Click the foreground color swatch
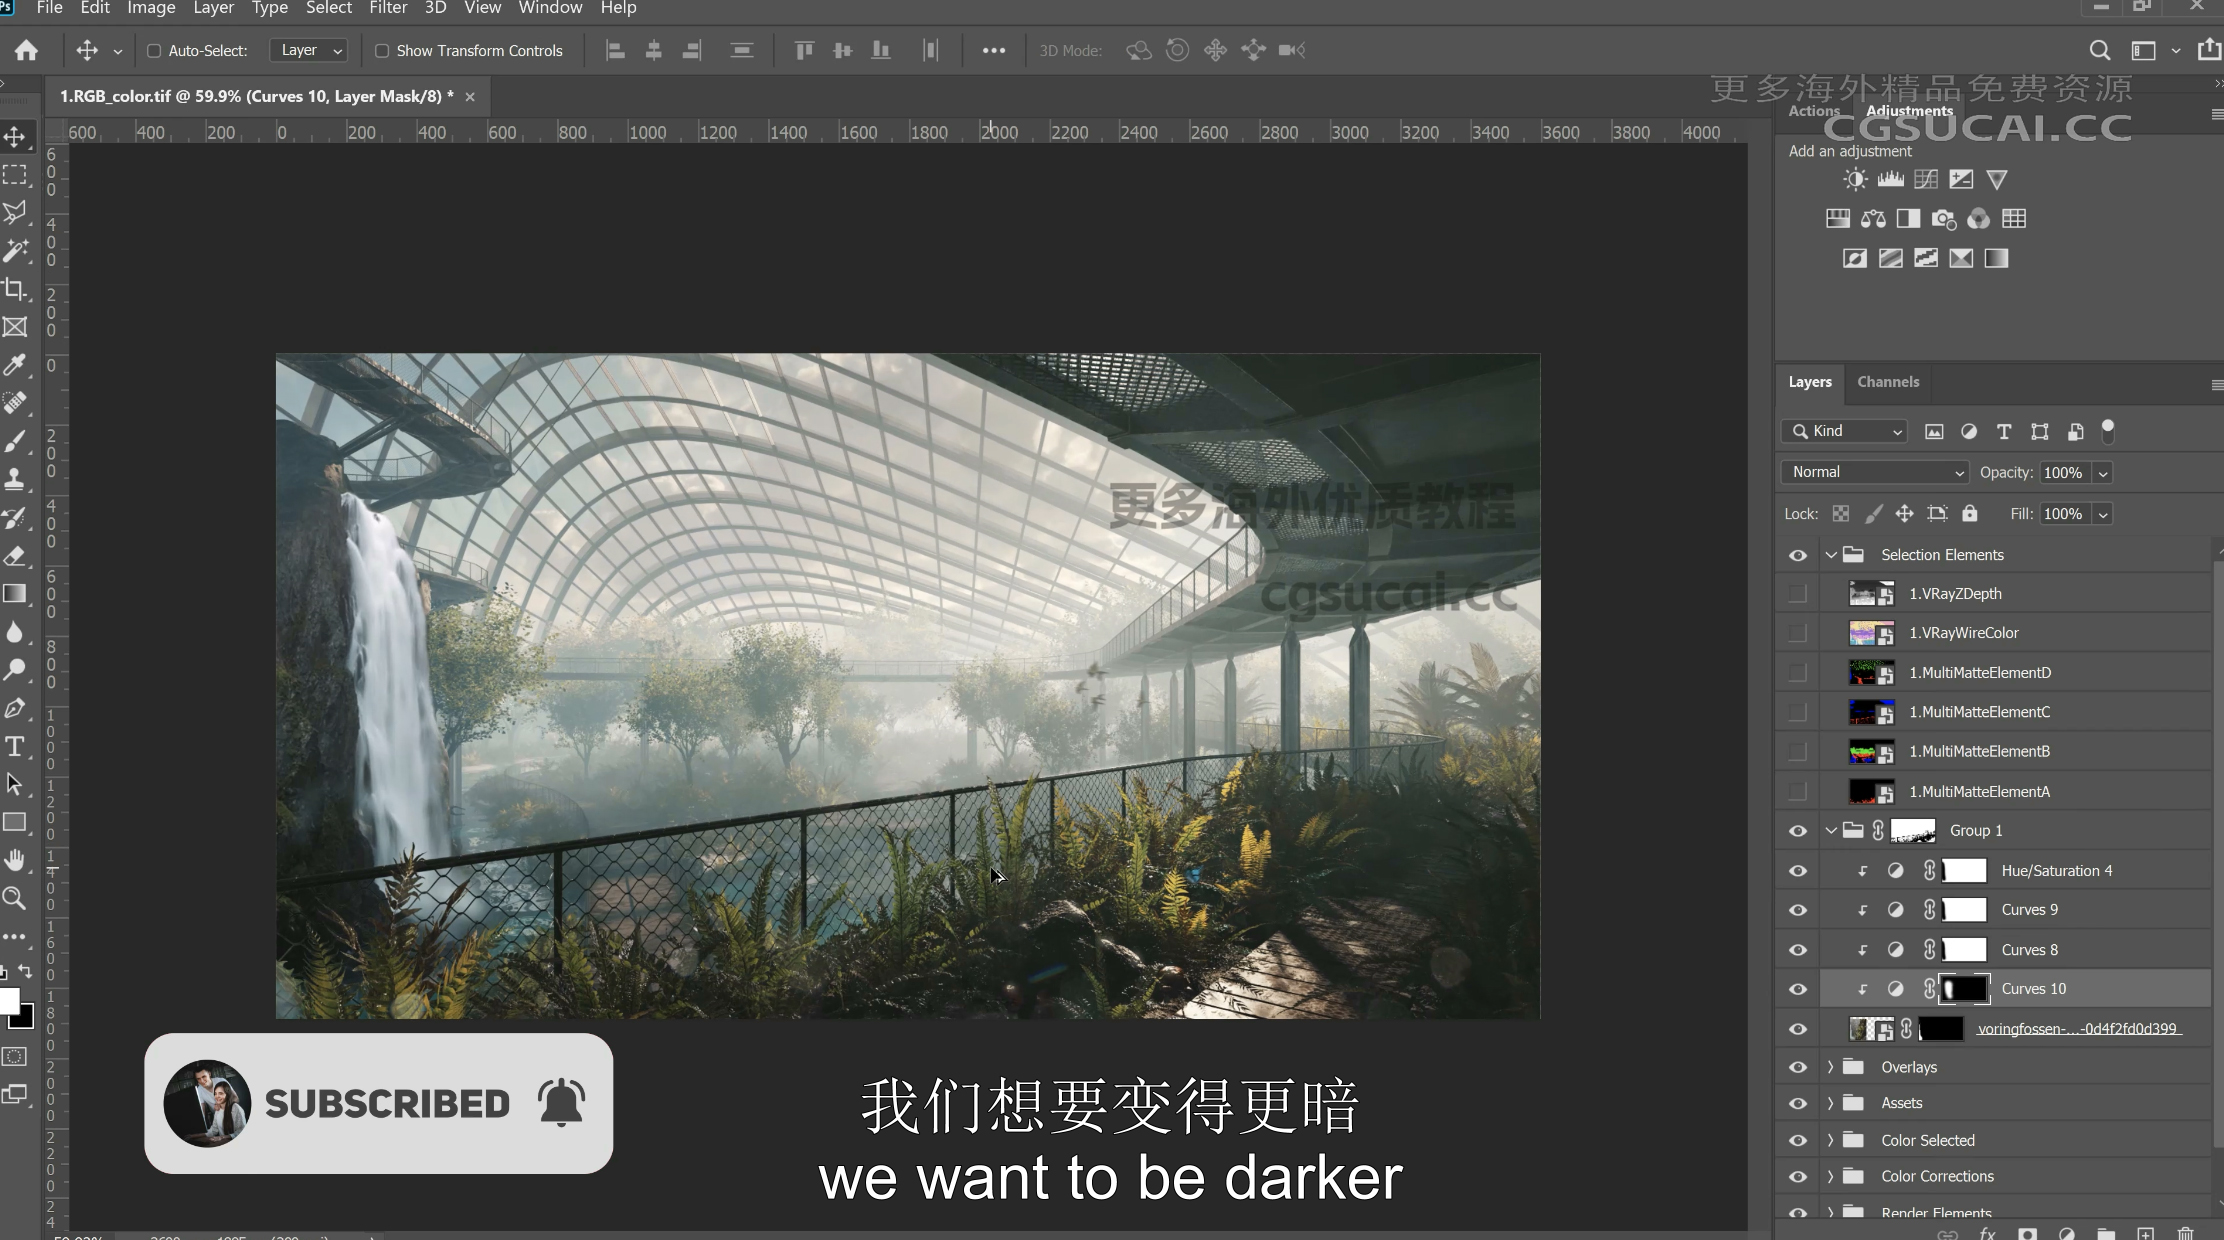This screenshot has height=1240, width=2224. pos(9,1001)
